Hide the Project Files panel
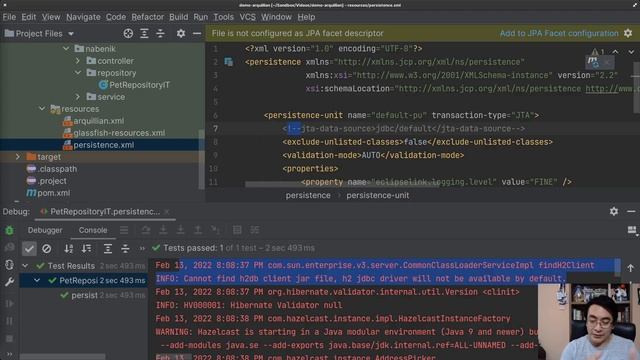This screenshot has width=640, height=360. pos(197,33)
